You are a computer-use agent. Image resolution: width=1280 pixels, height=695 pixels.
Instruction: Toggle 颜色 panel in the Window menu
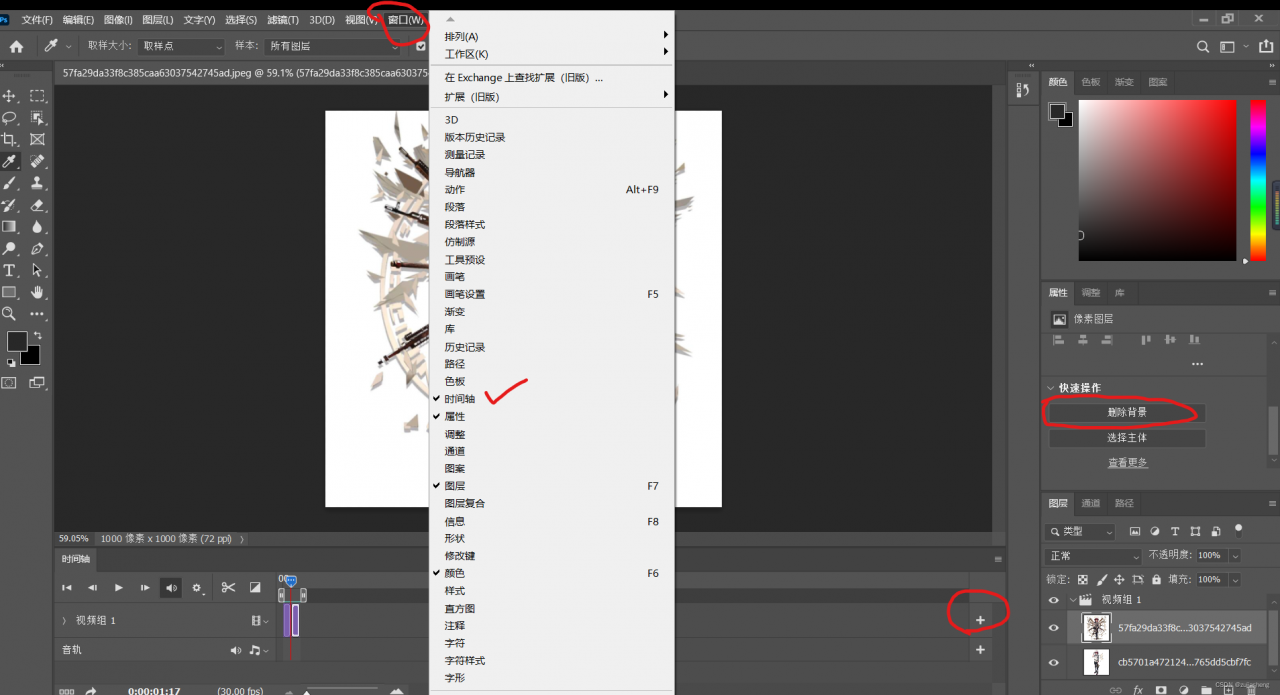click(552, 573)
